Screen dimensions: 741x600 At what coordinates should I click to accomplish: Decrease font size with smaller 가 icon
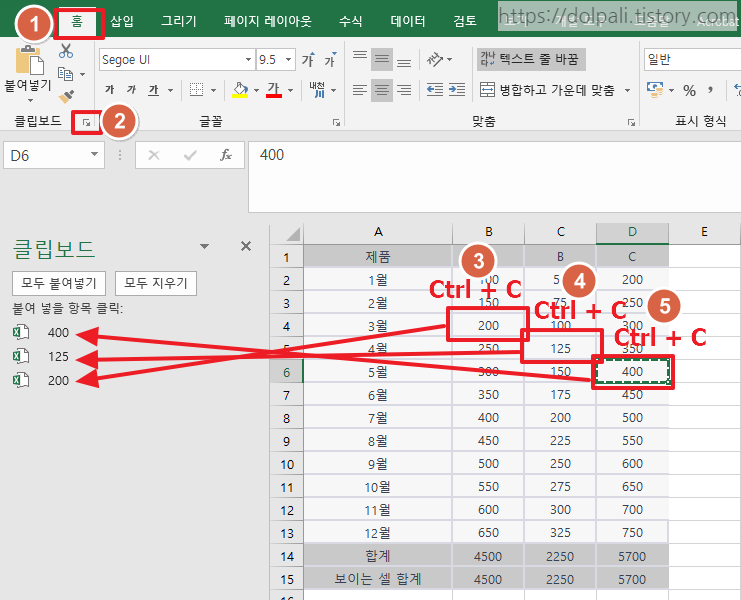click(x=330, y=60)
